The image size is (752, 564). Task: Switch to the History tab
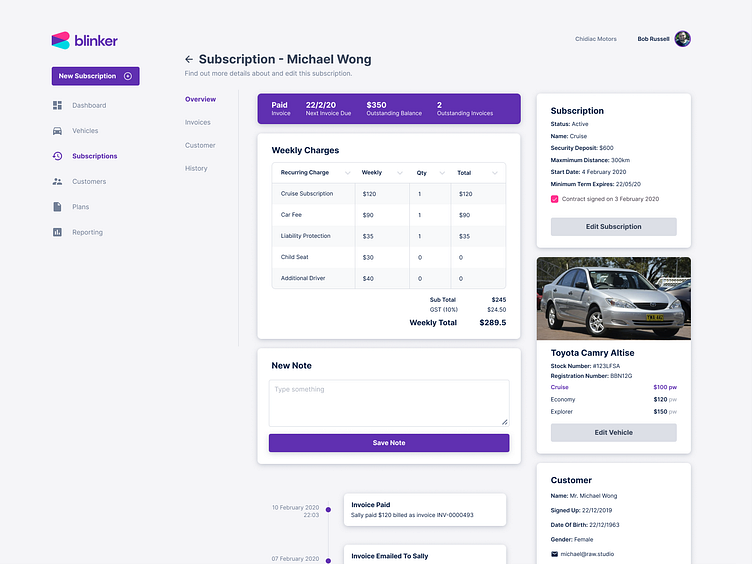196,168
